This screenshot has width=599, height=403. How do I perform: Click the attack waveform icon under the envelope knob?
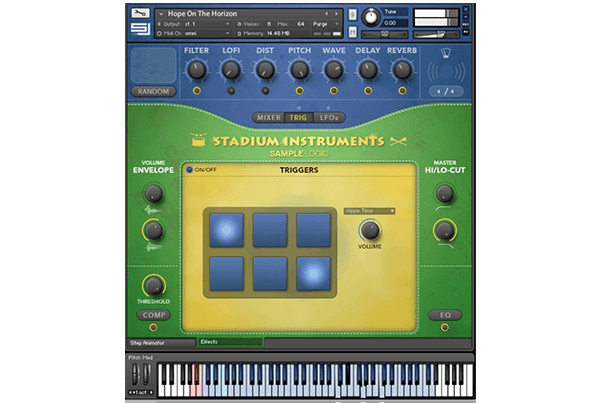pos(152,210)
